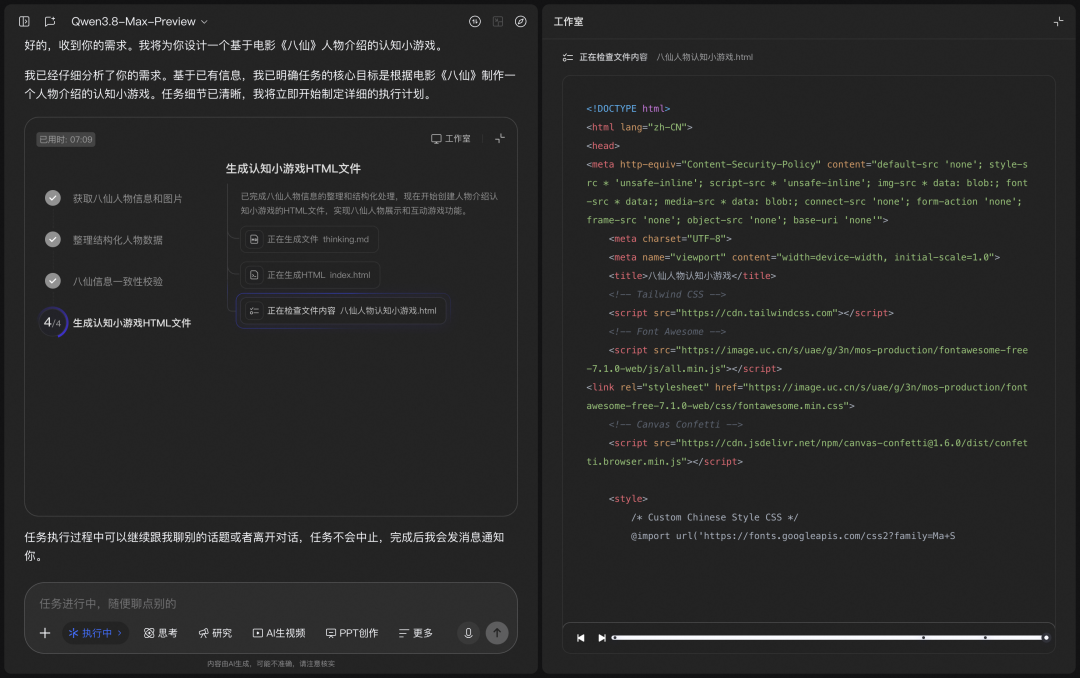Jump to next step in playback bar
This screenshot has height=678, width=1080.
tap(601, 638)
